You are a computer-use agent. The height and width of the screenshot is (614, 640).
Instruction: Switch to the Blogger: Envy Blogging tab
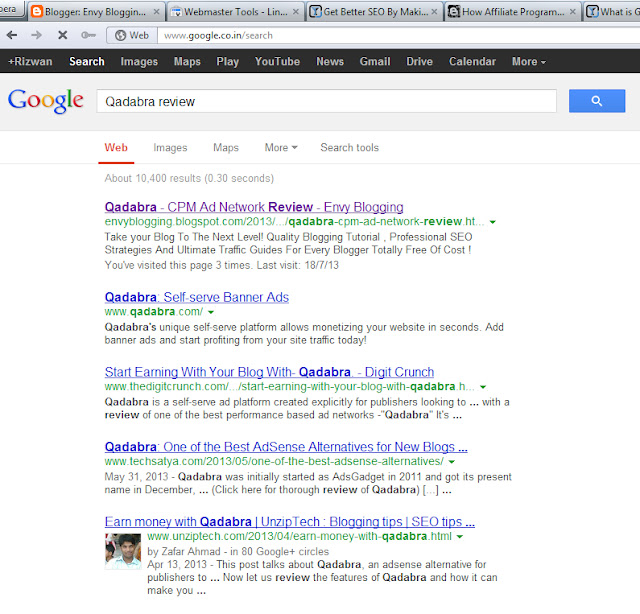pyautogui.click(x=96, y=12)
